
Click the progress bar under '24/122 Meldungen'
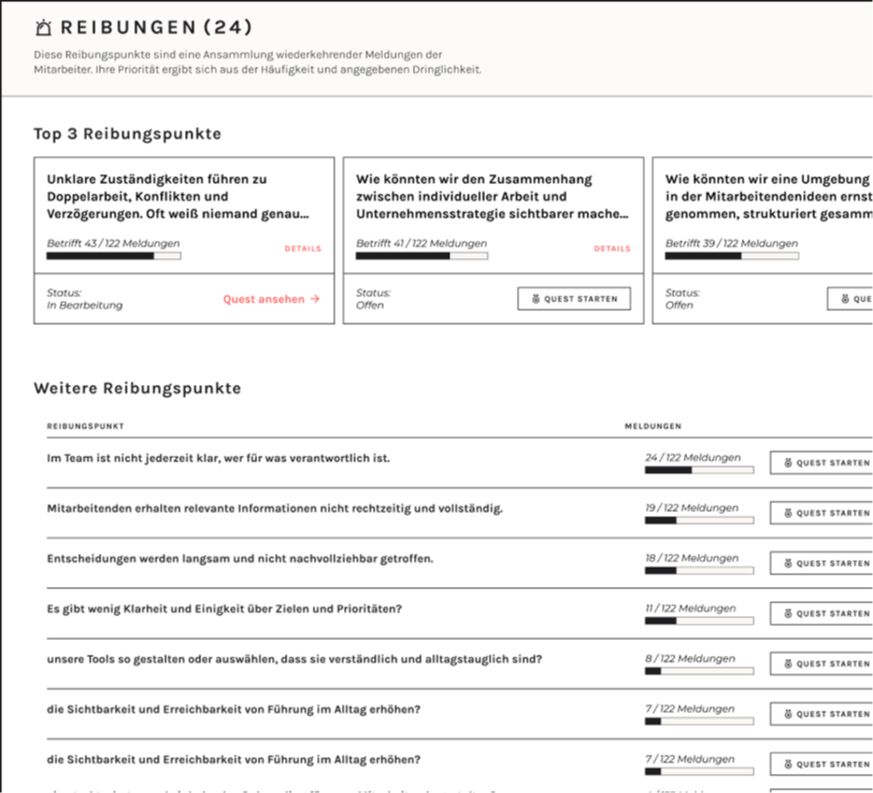click(699, 470)
